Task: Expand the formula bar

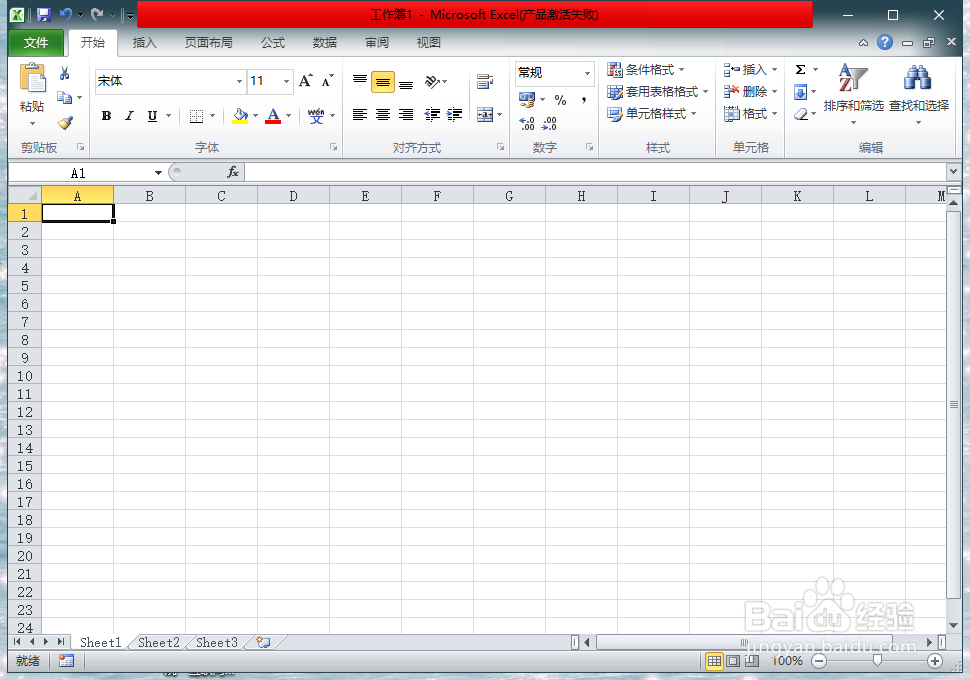Action: (953, 171)
